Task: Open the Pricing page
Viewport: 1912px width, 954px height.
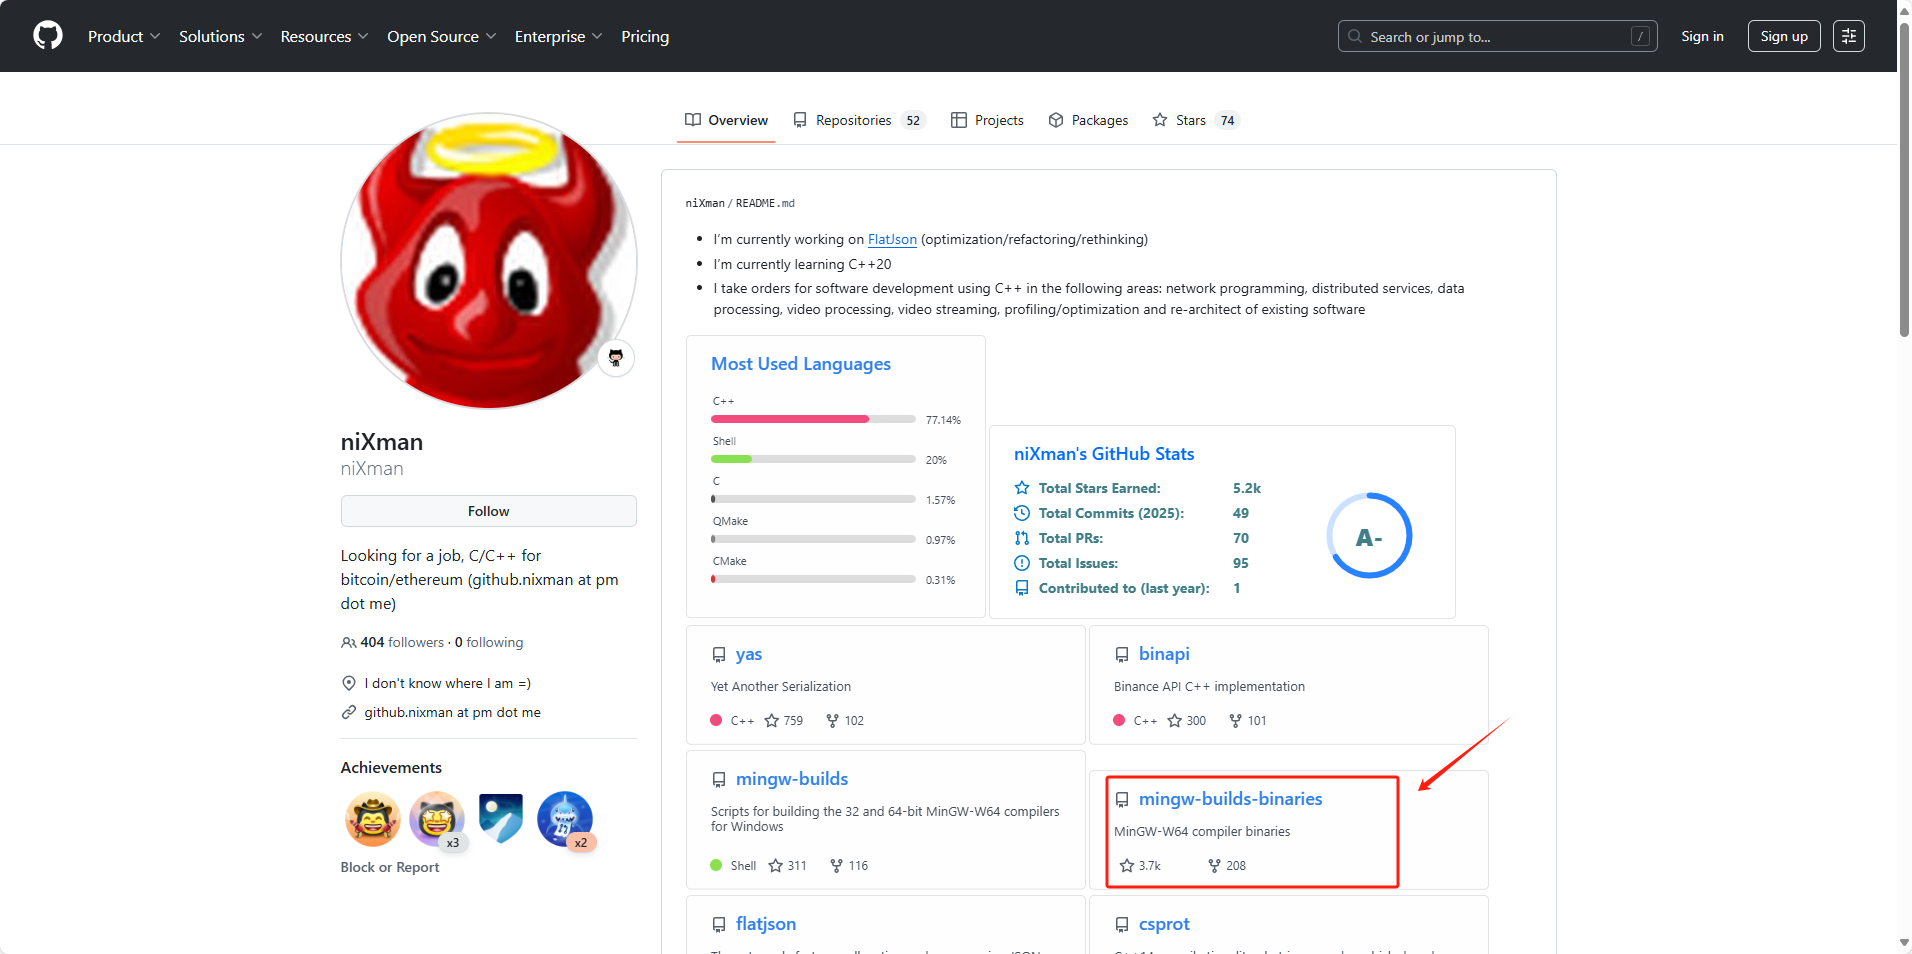Action: (x=645, y=36)
